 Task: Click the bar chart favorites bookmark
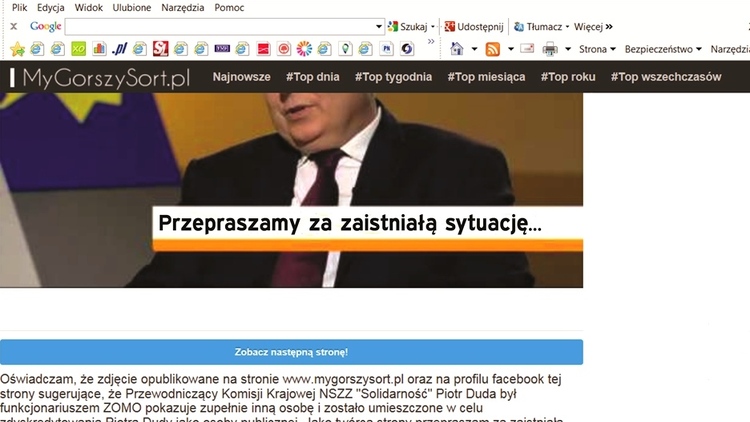(99, 49)
